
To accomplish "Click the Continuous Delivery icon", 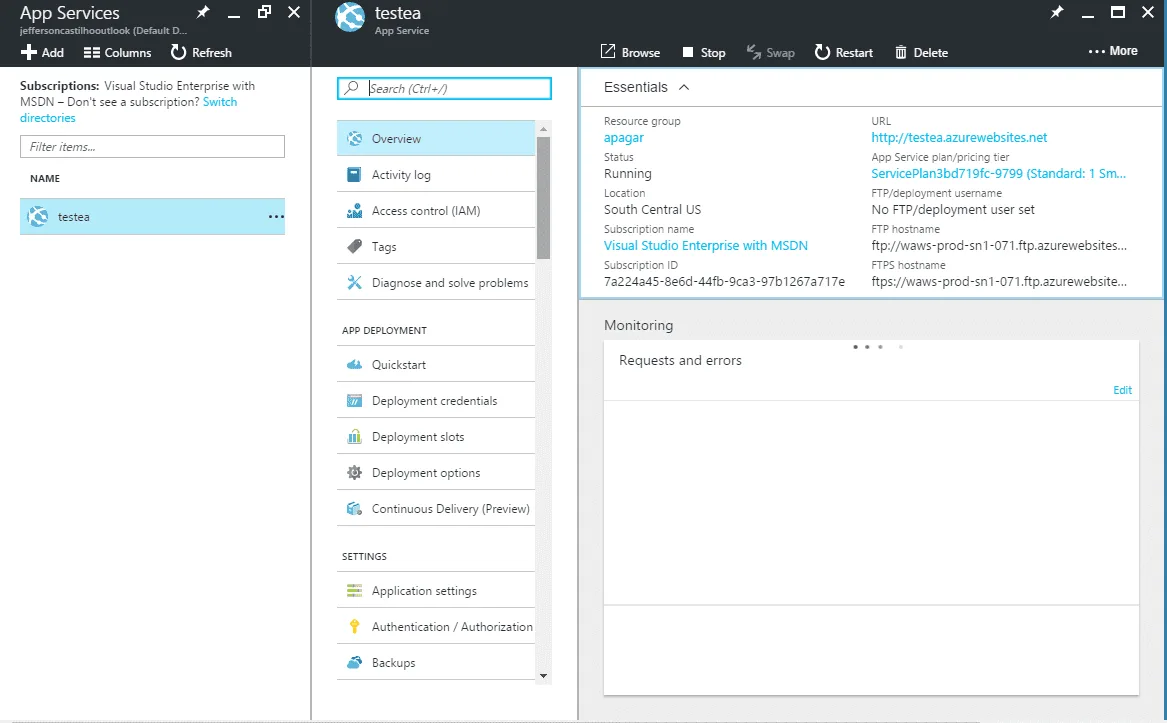I will click(354, 509).
